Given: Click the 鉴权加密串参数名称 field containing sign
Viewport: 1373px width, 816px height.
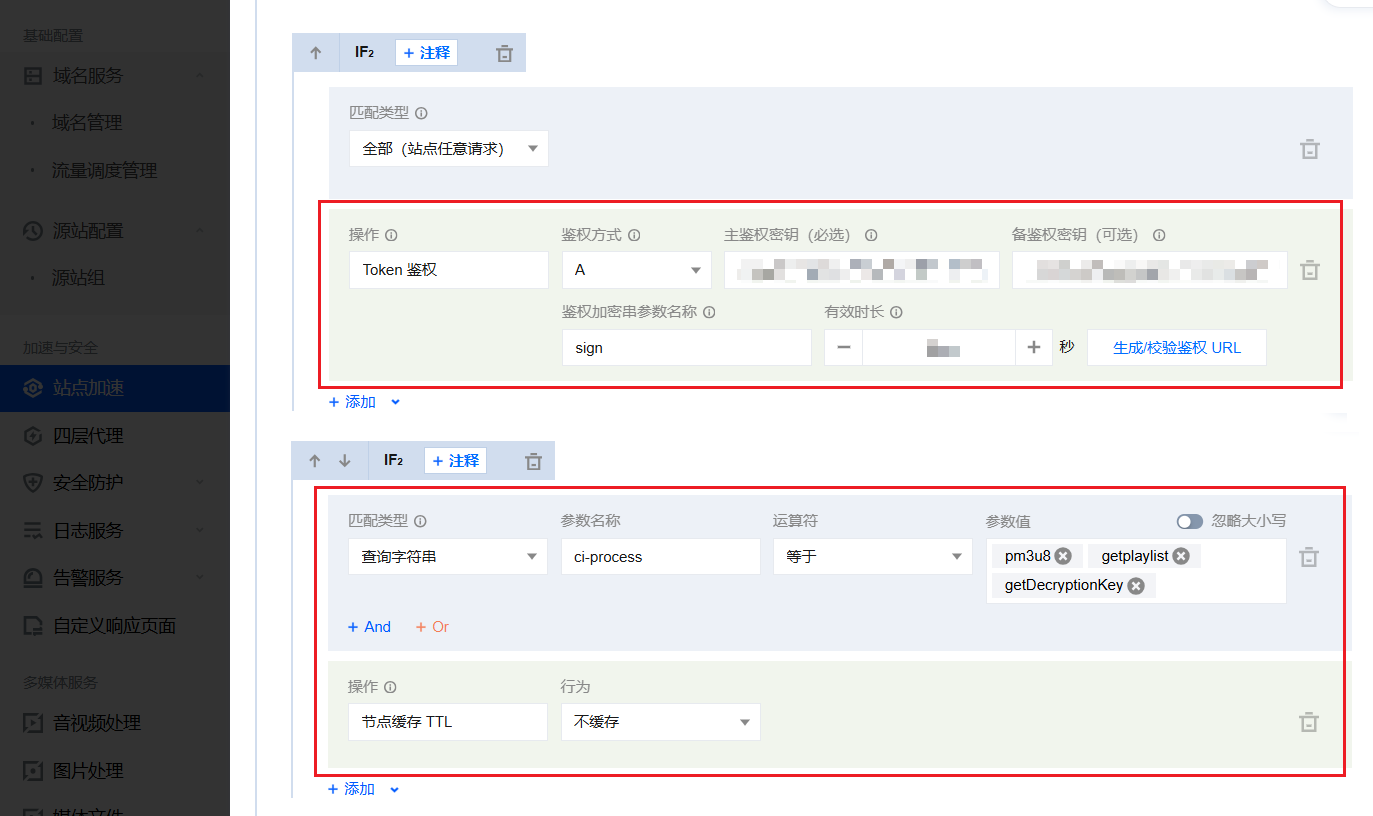Looking at the screenshot, I should pyautogui.click(x=686, y=348).
